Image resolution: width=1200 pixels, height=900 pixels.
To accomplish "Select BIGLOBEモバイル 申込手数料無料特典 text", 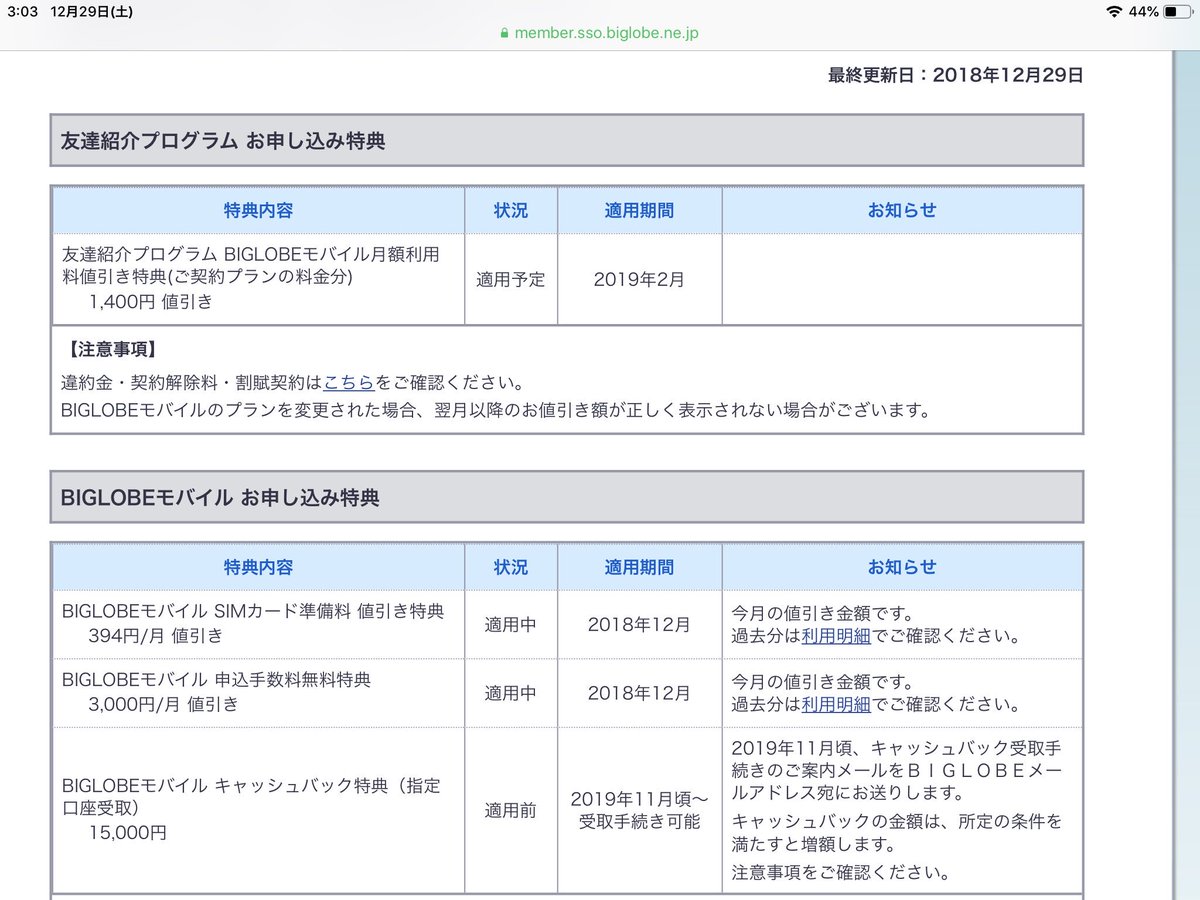I will pos(216,680).
